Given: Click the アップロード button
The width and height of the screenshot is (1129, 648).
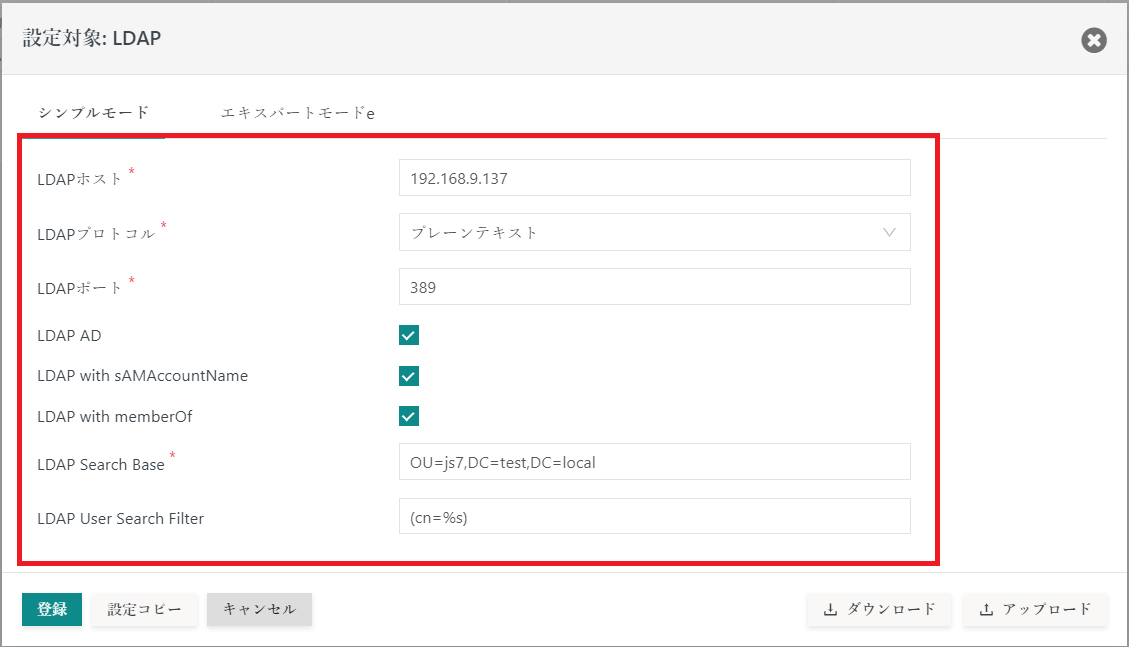Looking at the screenshot, I should (1035, 609).
